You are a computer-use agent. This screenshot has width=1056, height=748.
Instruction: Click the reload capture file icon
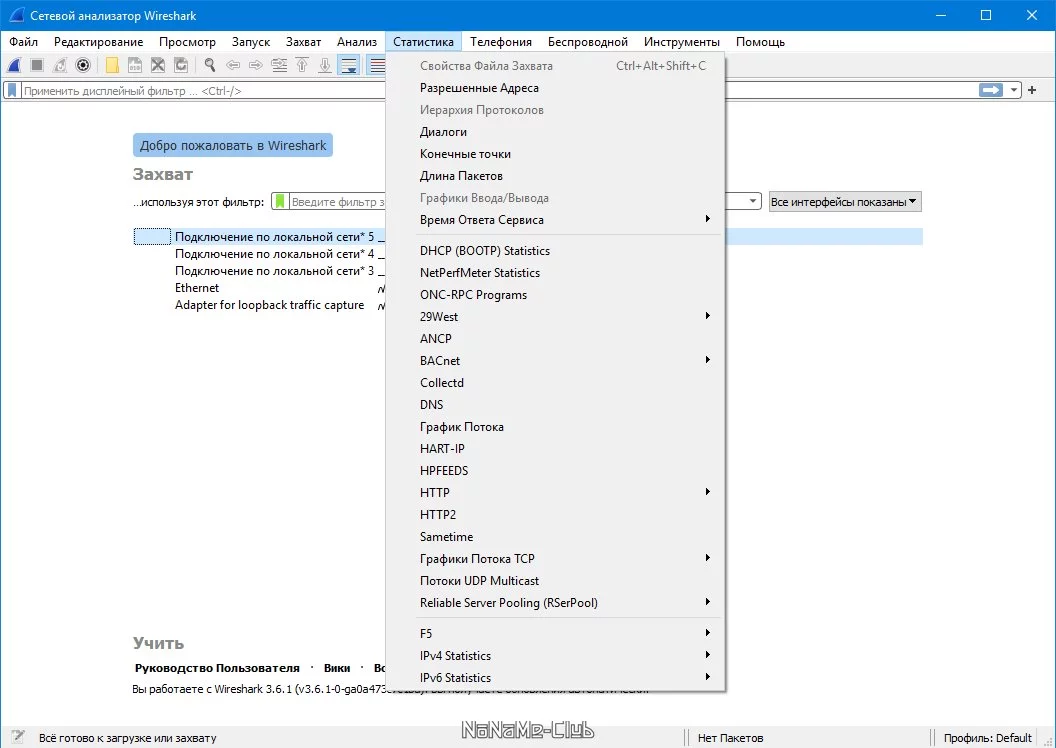click(180, 65)
